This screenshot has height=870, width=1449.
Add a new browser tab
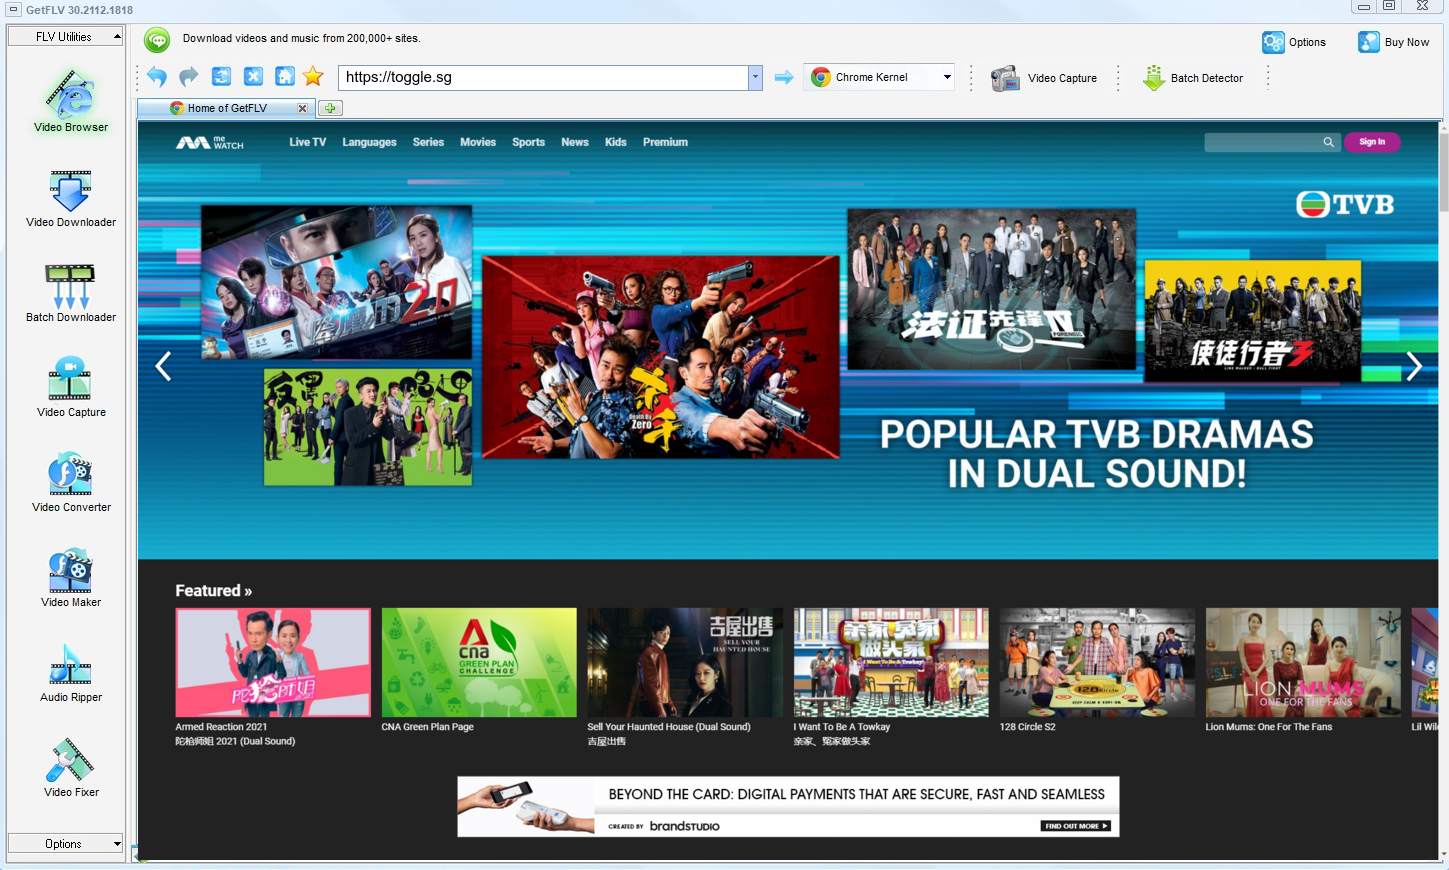(330, 108)
